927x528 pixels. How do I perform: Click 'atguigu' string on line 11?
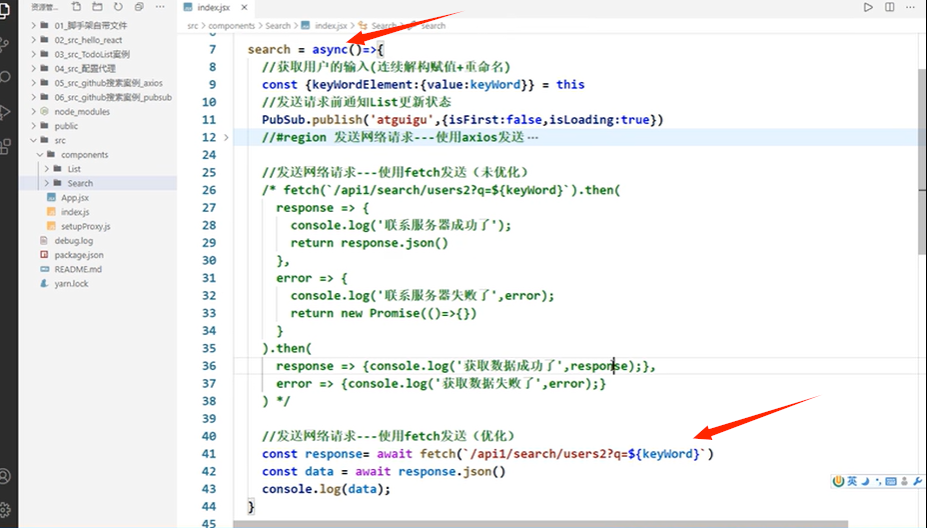401,119
